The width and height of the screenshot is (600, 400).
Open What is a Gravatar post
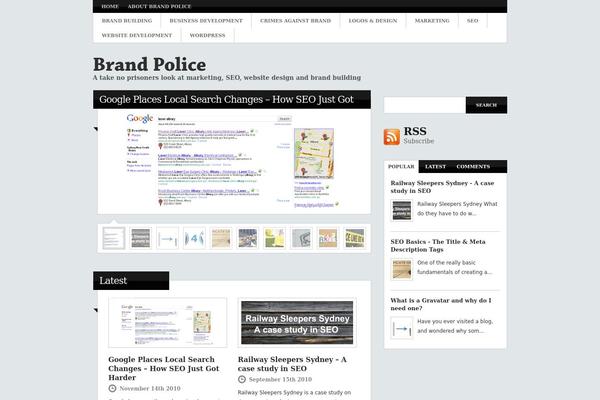pyautogui.click(x=441, y=304)
